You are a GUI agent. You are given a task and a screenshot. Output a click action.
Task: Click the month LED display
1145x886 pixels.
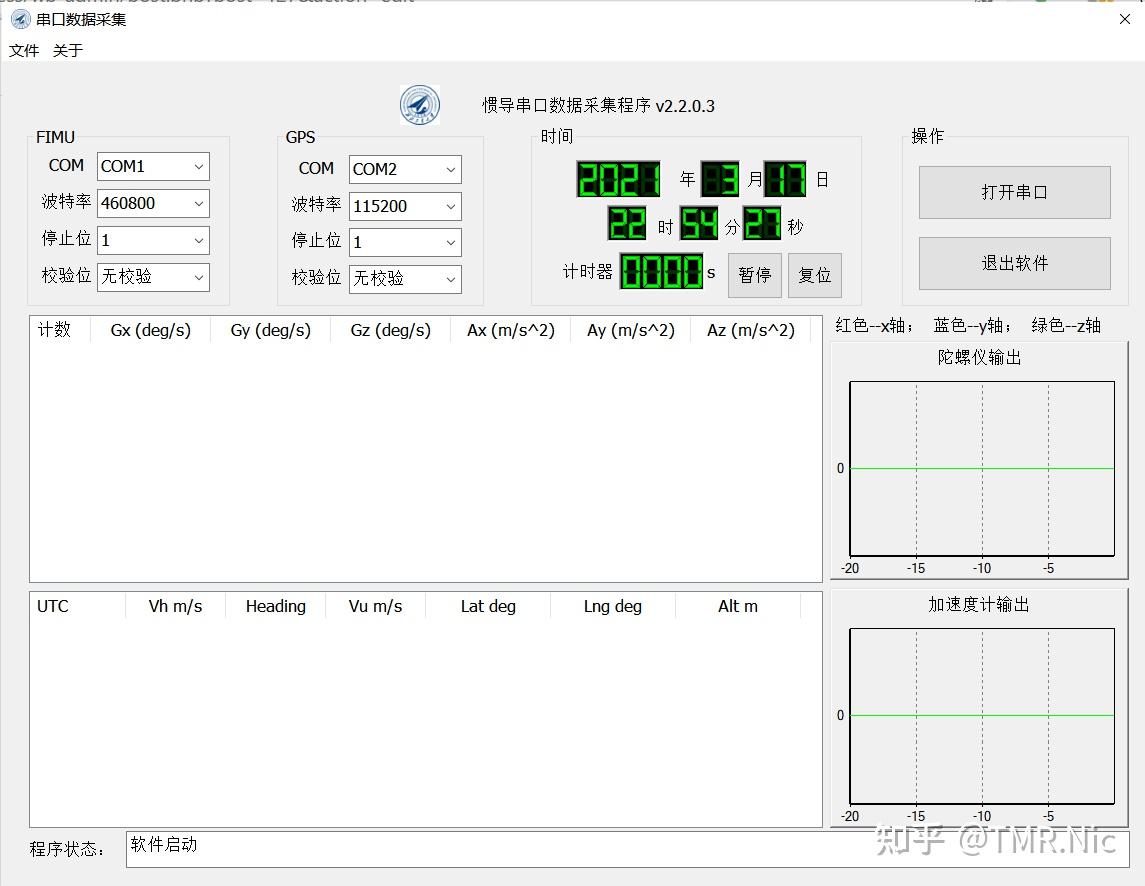720,179
